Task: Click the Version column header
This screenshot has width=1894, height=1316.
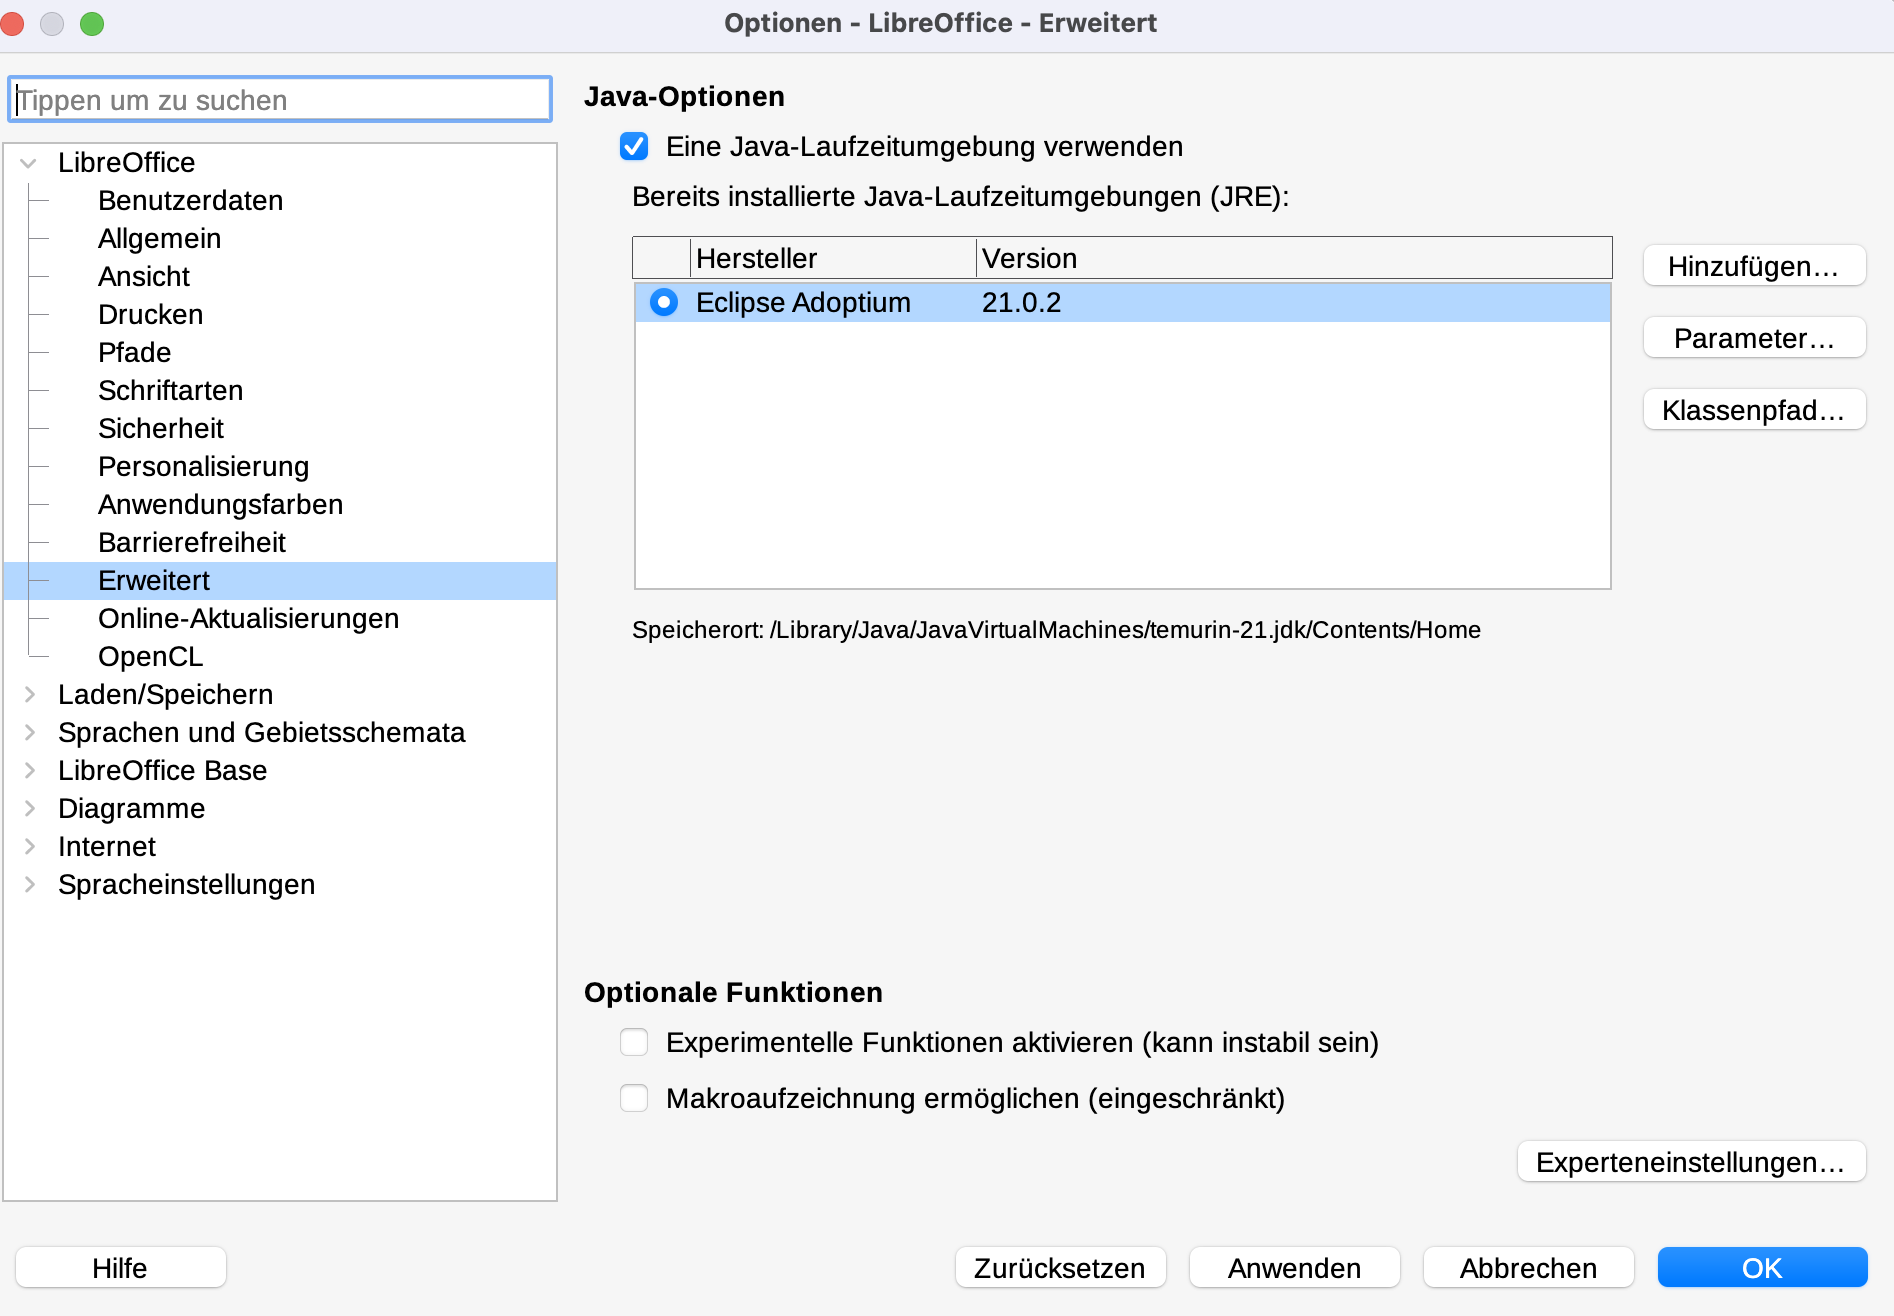Action: (1292, 259)
